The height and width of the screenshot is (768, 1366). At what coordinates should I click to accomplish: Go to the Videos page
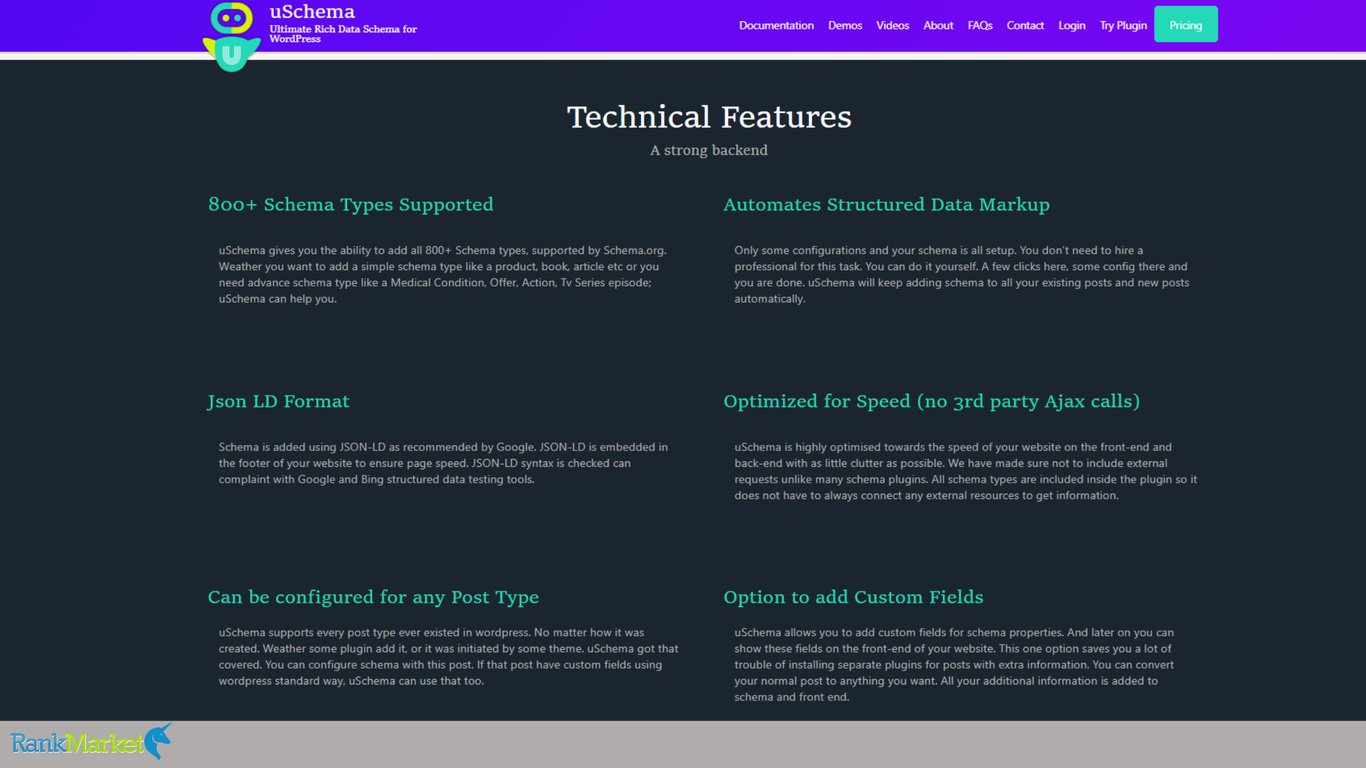tap(893, 25)
